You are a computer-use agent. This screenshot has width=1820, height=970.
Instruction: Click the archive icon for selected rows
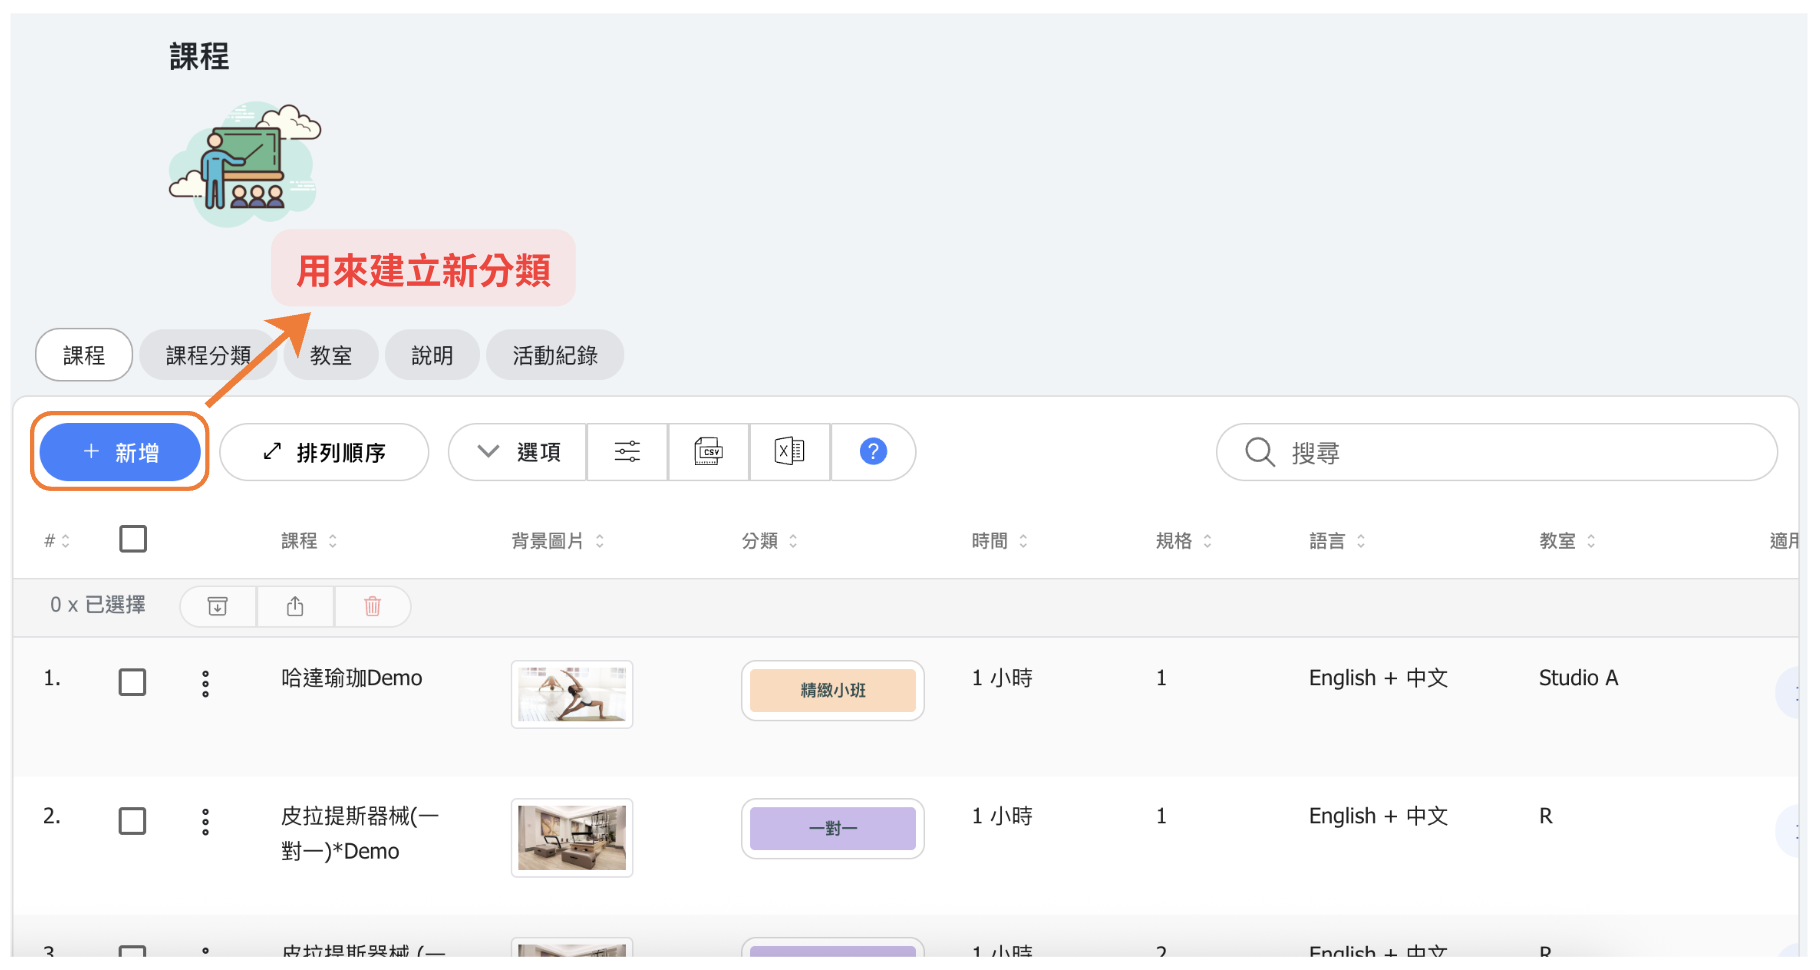(217, 606)
